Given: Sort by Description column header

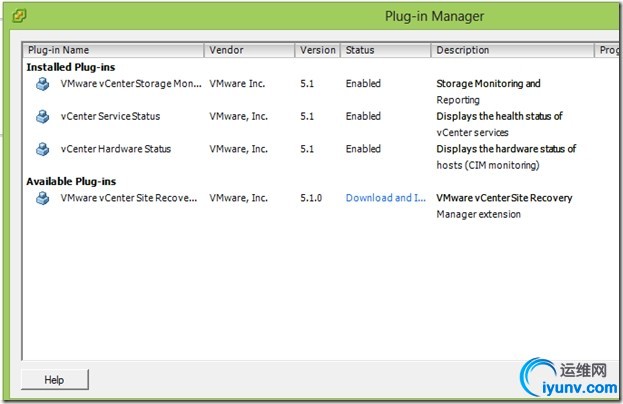Looking at the screenshot, I should tap(512, 50).
